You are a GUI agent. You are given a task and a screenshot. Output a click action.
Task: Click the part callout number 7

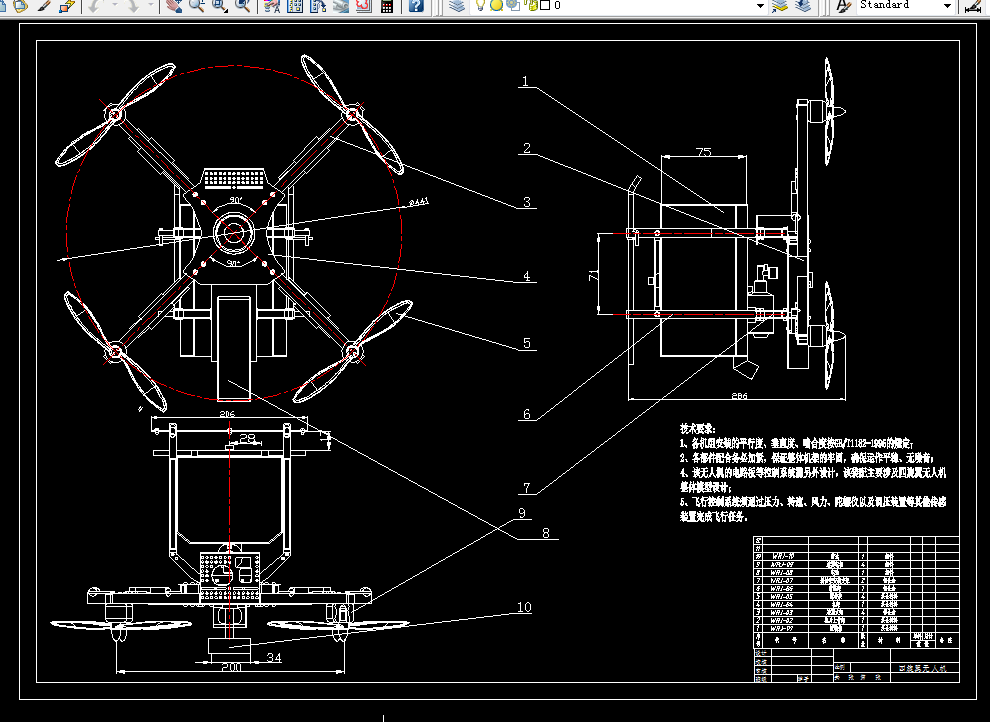pos(527,488)
